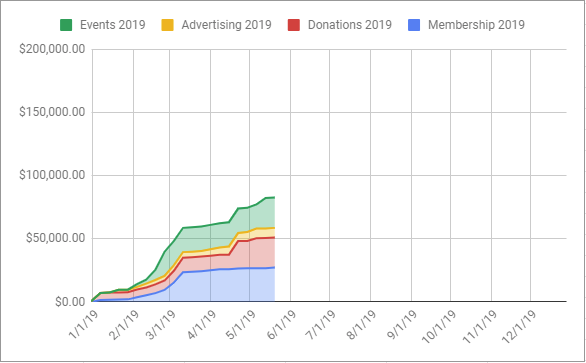Image resolution: width=586 pixels, height=363 pixels.
Task: Click the blue Membership stacked area
Action: [x=224, y=286]
